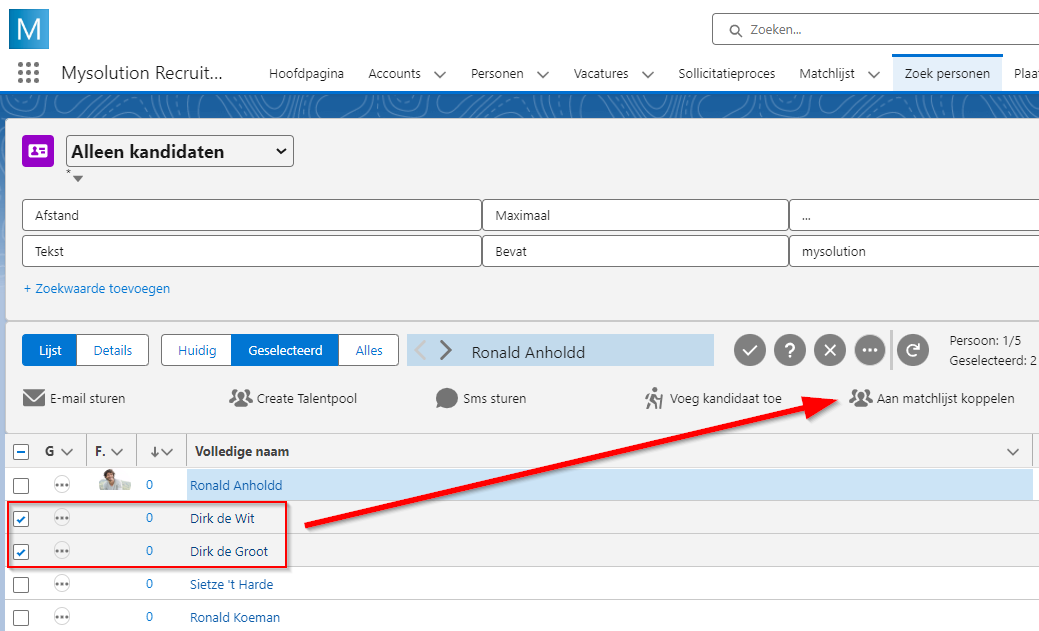Check the Ronald Koeman row checkbox
Screen dimensions: 1039x631
pos(21,617)
